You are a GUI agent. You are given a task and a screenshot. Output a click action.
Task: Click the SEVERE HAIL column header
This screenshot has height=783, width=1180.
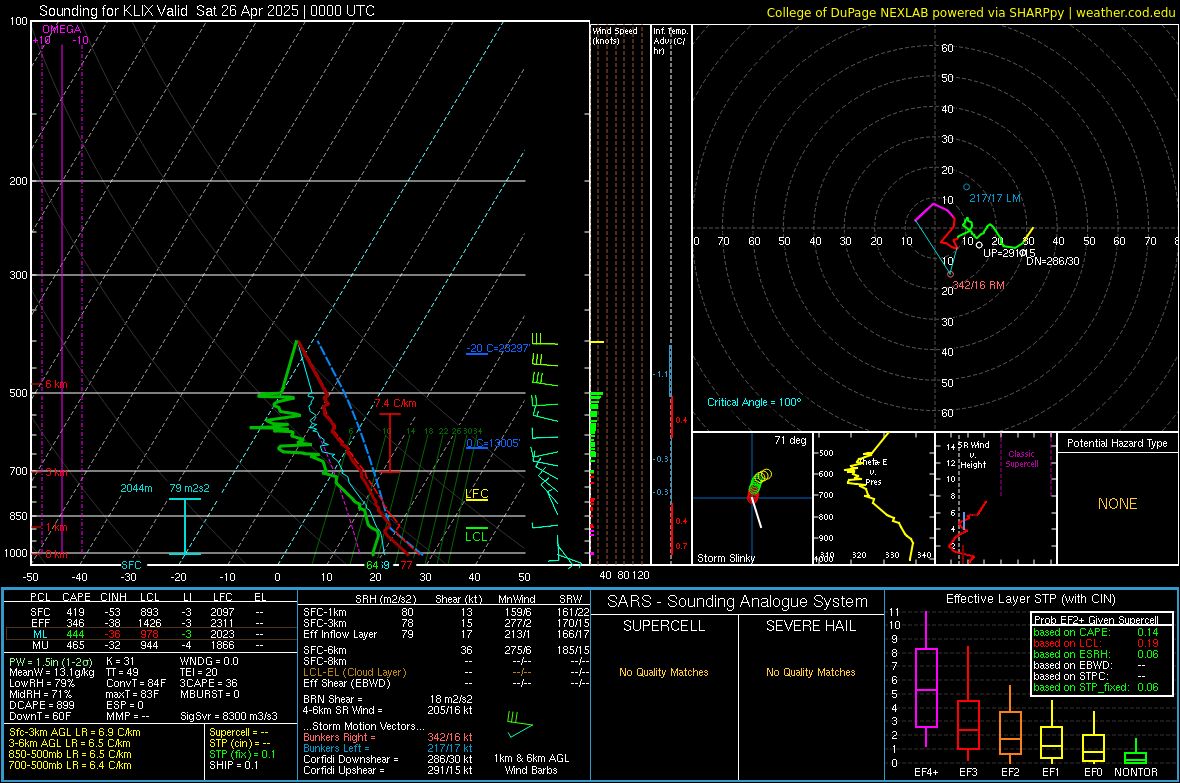click(810, 626)
